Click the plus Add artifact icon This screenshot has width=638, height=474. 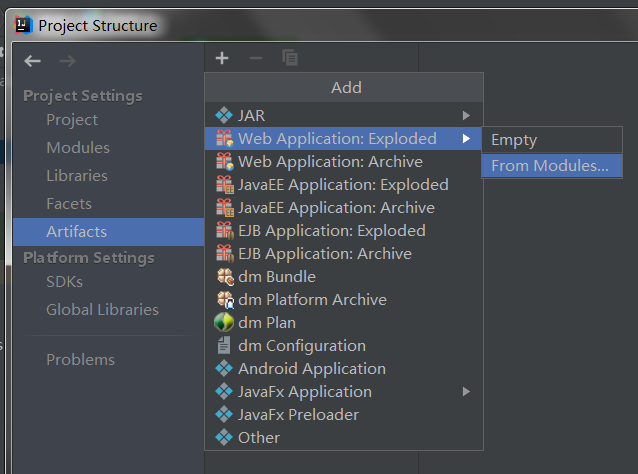point(222,58)
